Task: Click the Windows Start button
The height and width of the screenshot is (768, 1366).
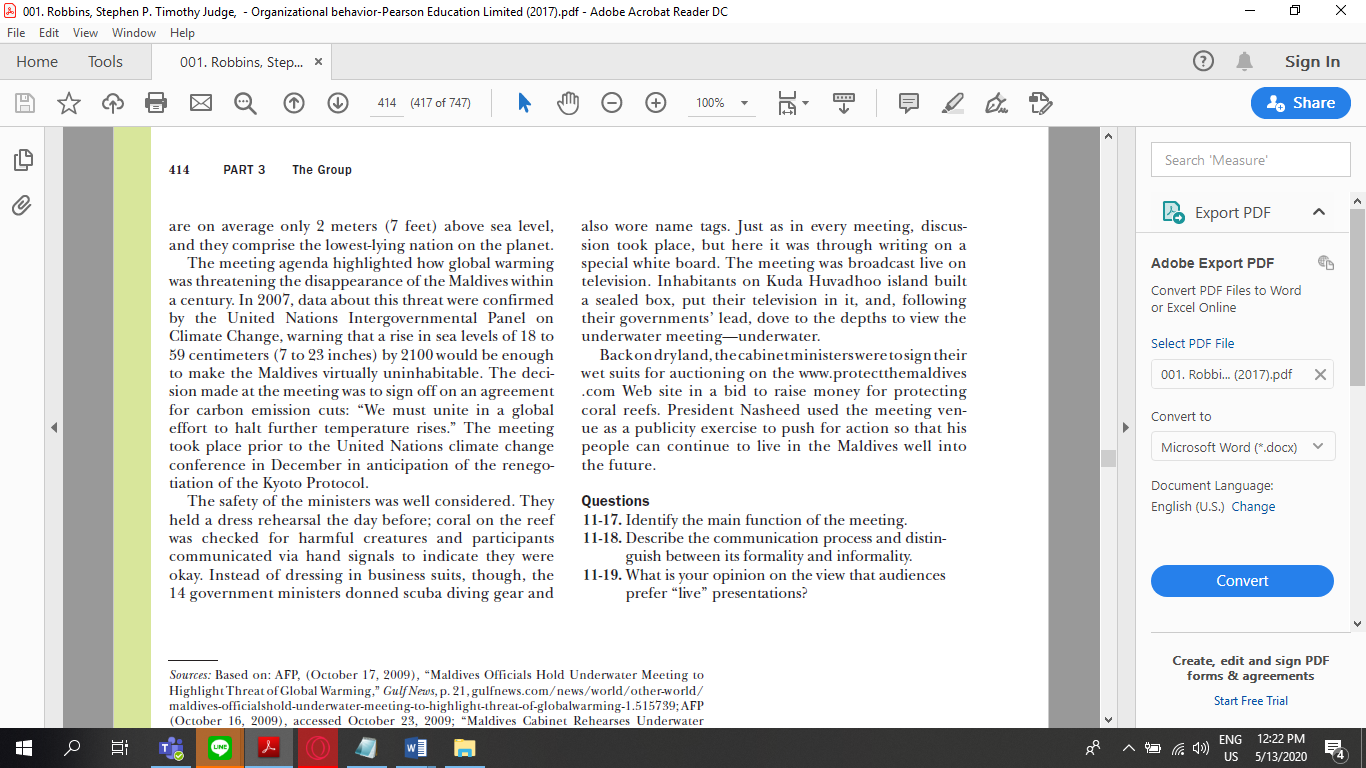Action: pos(24,748)
